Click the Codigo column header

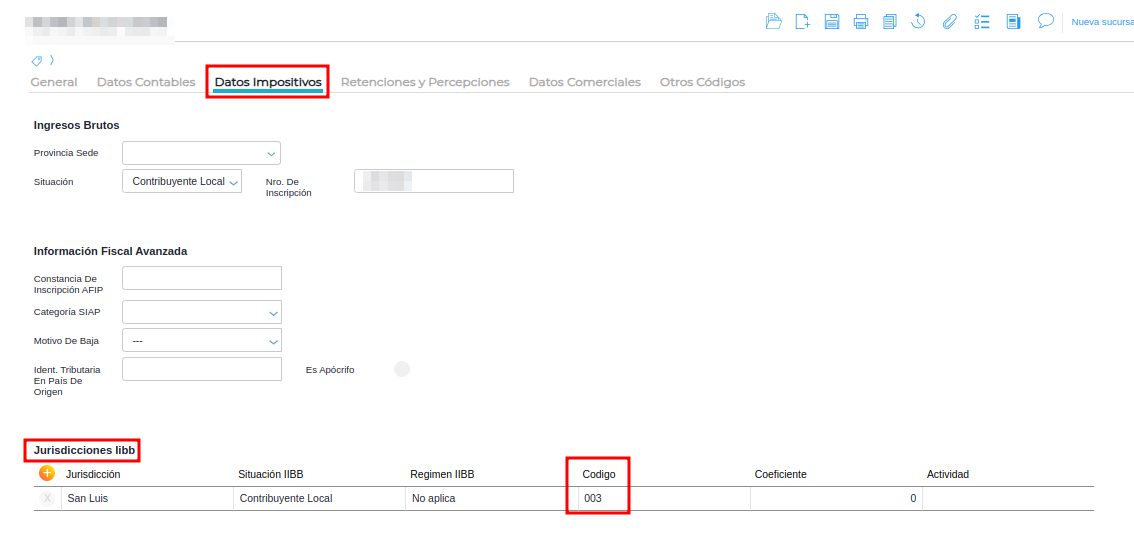599,474
